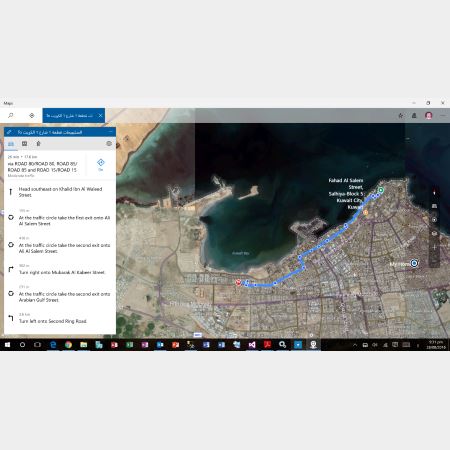Open the volume control in system tray
The height and width of the screenshot is (450, 450).
tap(375, 345)
